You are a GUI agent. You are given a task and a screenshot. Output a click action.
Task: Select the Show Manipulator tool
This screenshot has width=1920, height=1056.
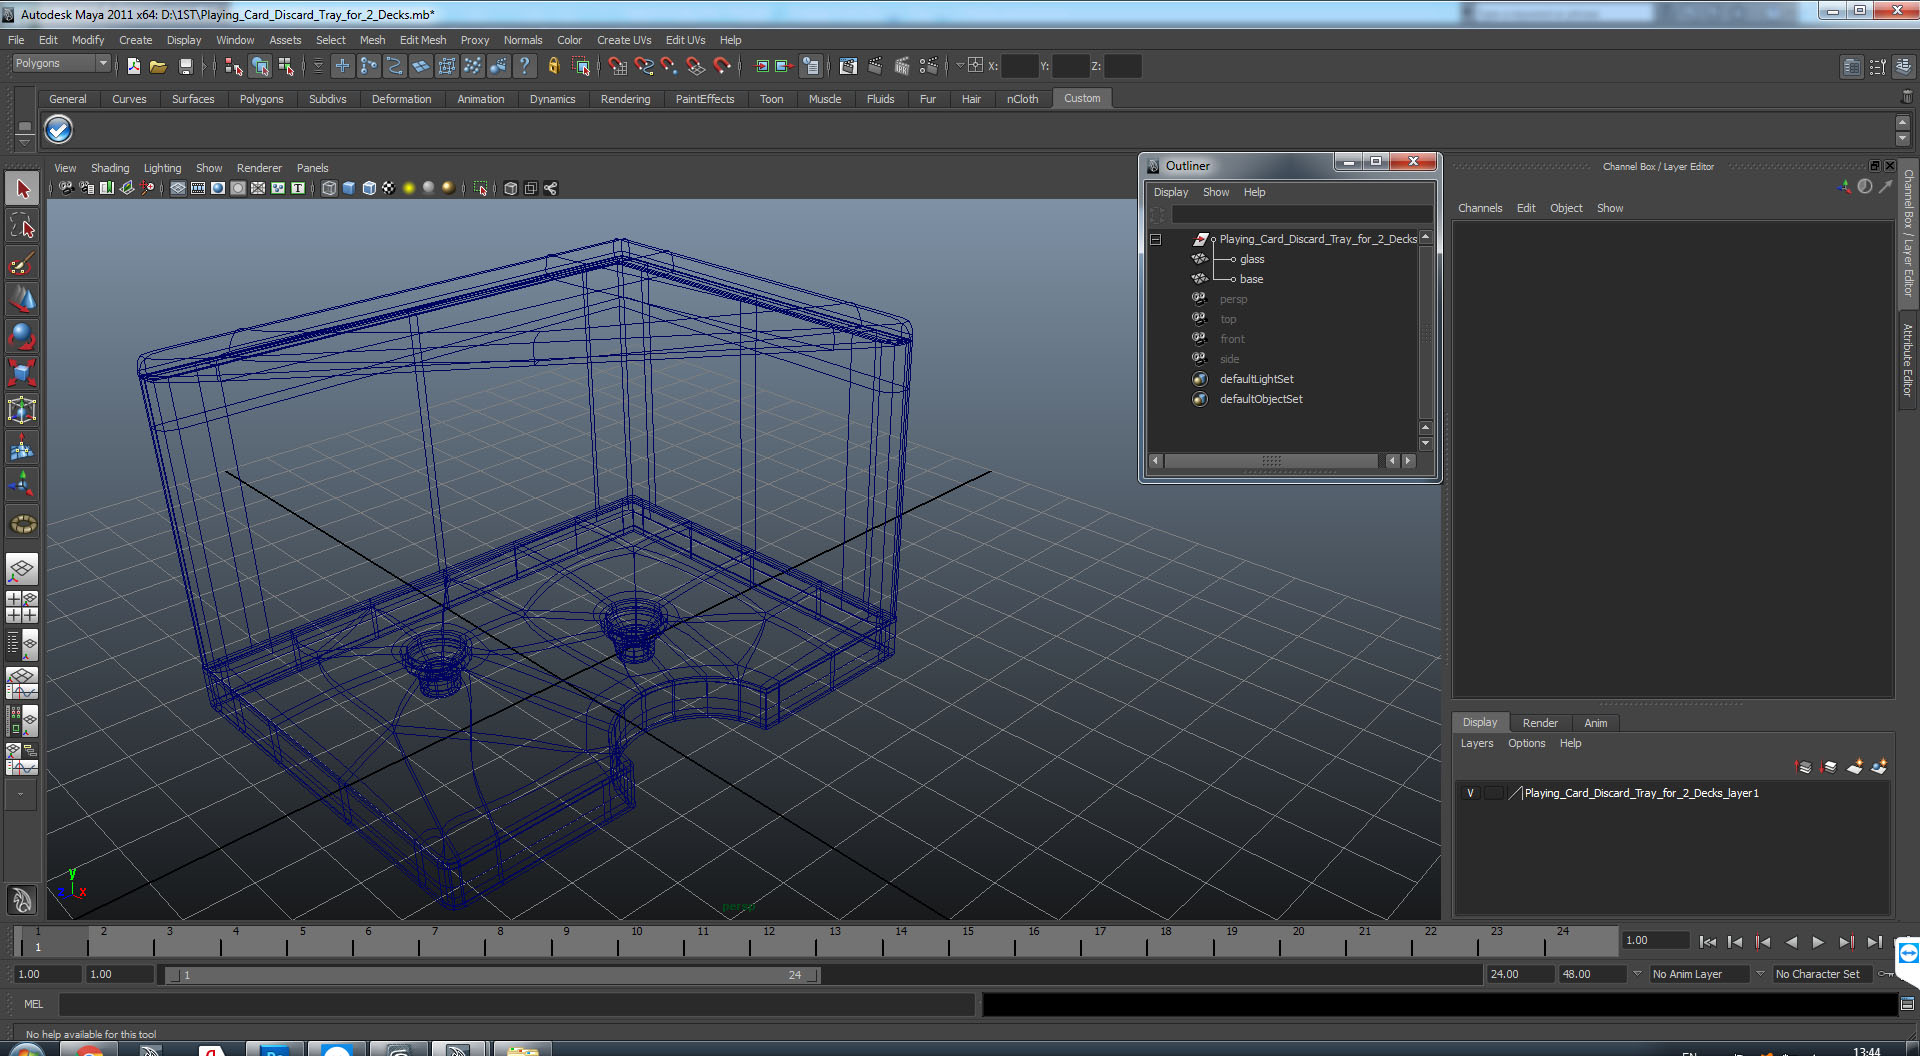pos(22,485)
